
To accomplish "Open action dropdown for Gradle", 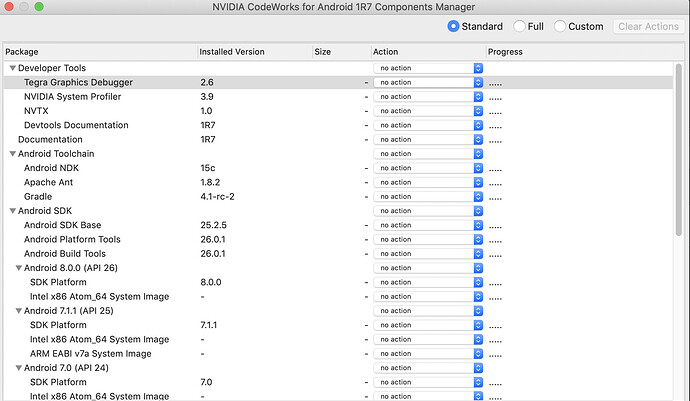I will point(428,197).
